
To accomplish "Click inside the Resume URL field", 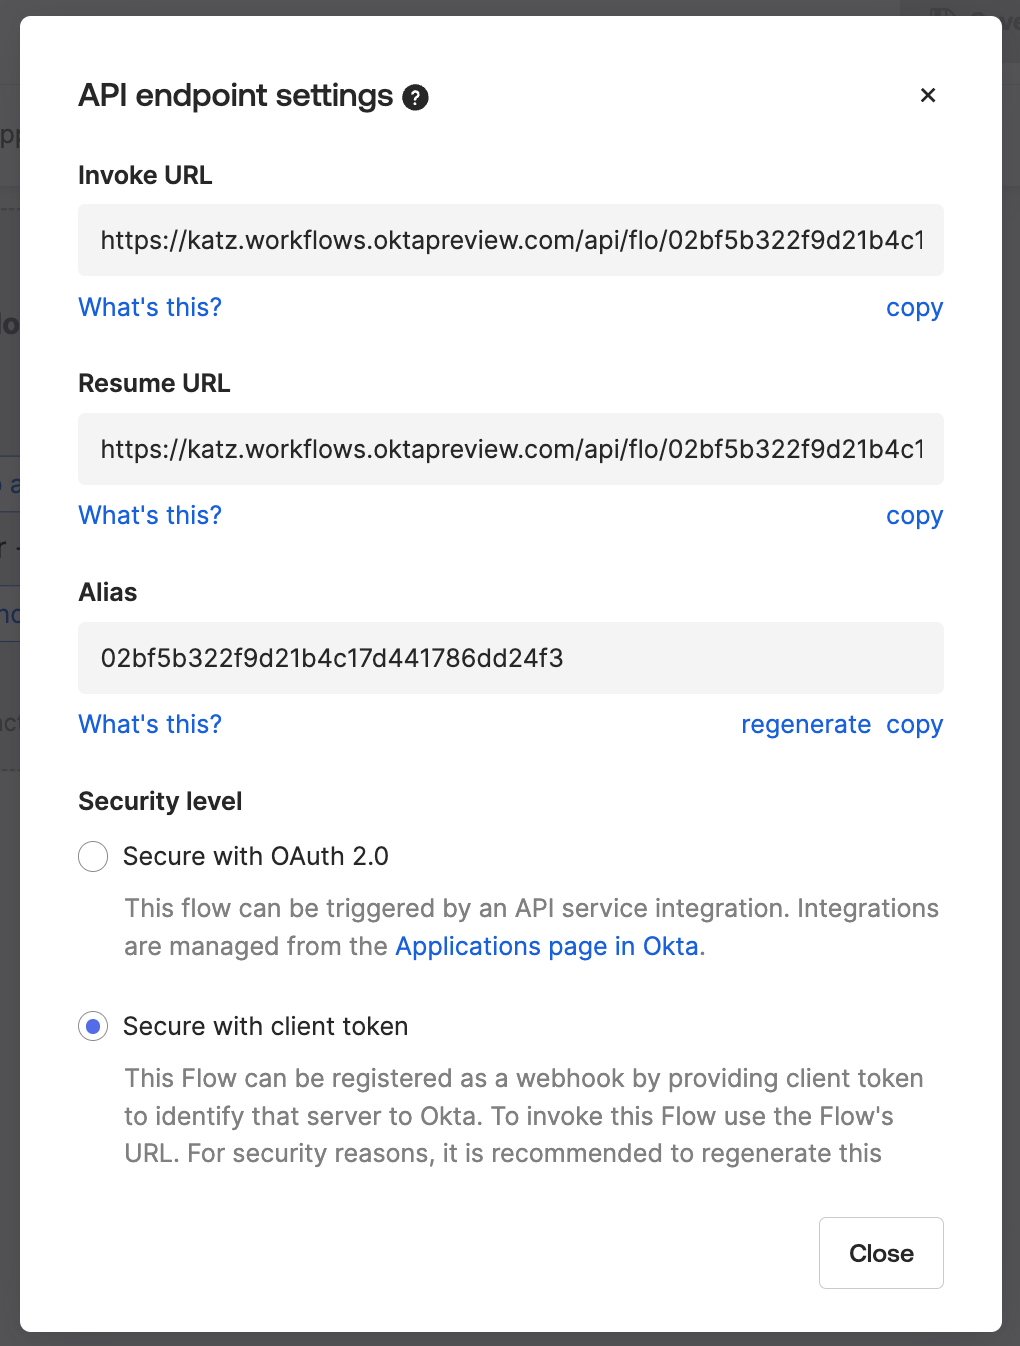I will tap(510, 449).
